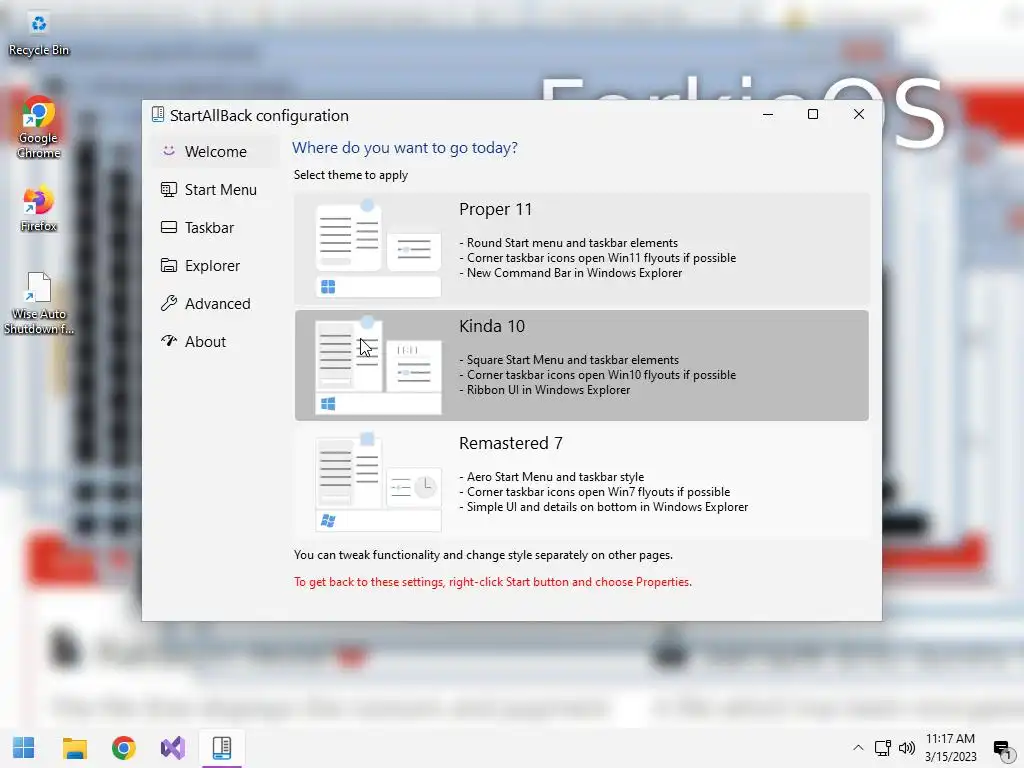1024x768 pixels.
Task: Click 'Where do you want to go today?' heading
Action: (405, 148)
